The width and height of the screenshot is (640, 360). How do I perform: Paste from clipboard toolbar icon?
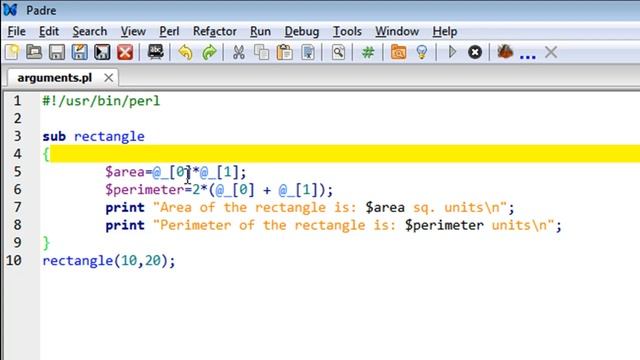click(284, 52)
